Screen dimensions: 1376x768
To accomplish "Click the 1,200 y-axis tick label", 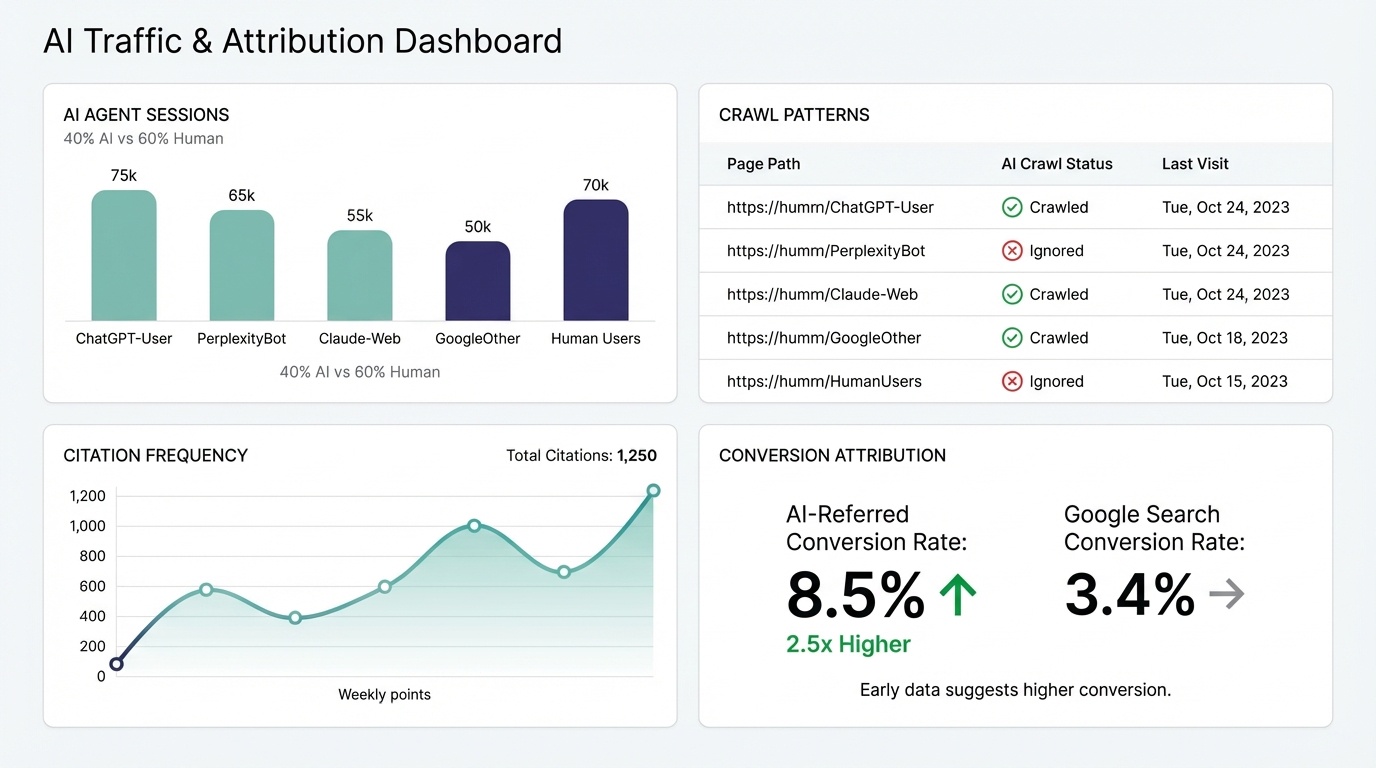I will click(x=87, y=496).
